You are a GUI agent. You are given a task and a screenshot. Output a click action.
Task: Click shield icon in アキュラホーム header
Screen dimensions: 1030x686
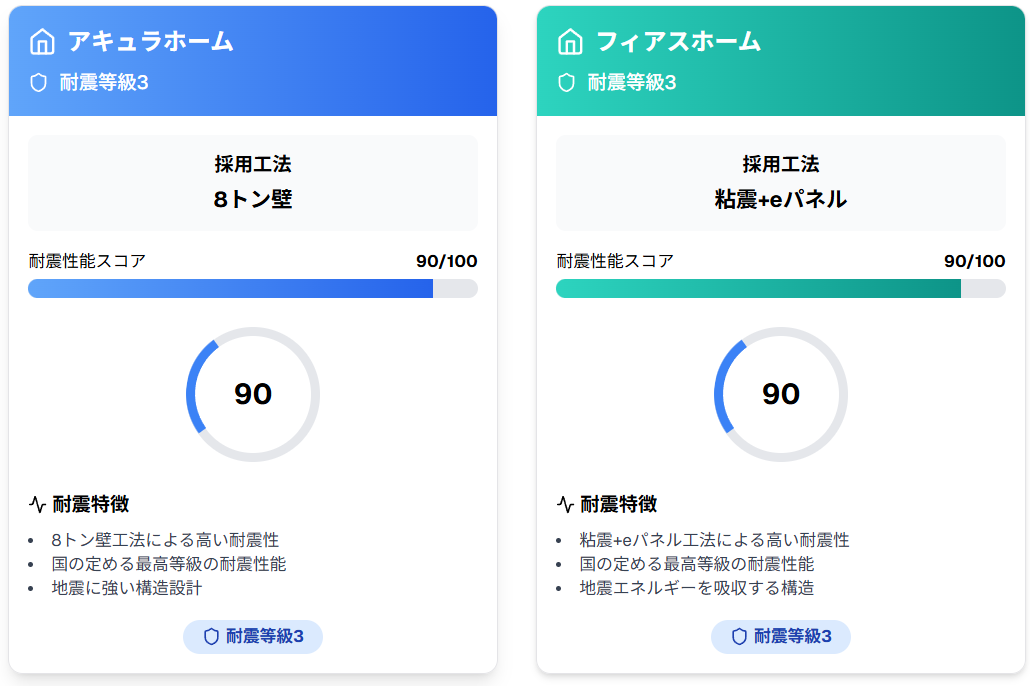coord(39,83)
